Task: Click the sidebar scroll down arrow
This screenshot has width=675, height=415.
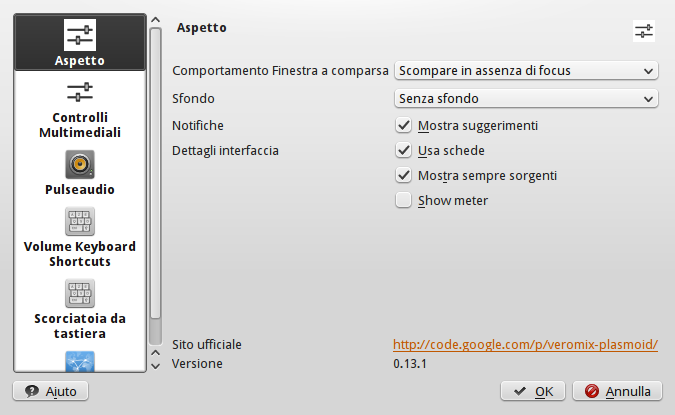Action: tap(155, 367)
